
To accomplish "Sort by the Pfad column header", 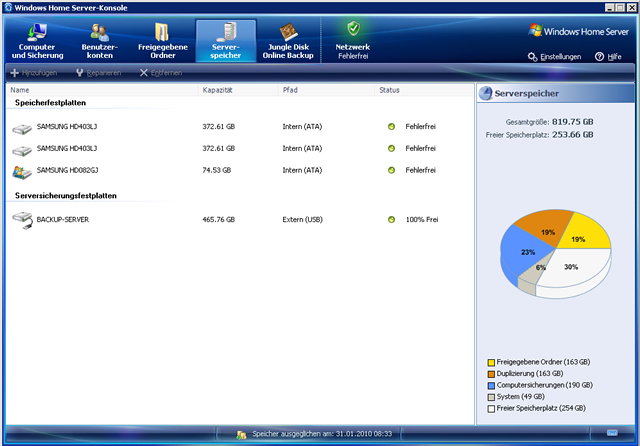I will pyautogui.click(x=327, y=90).
